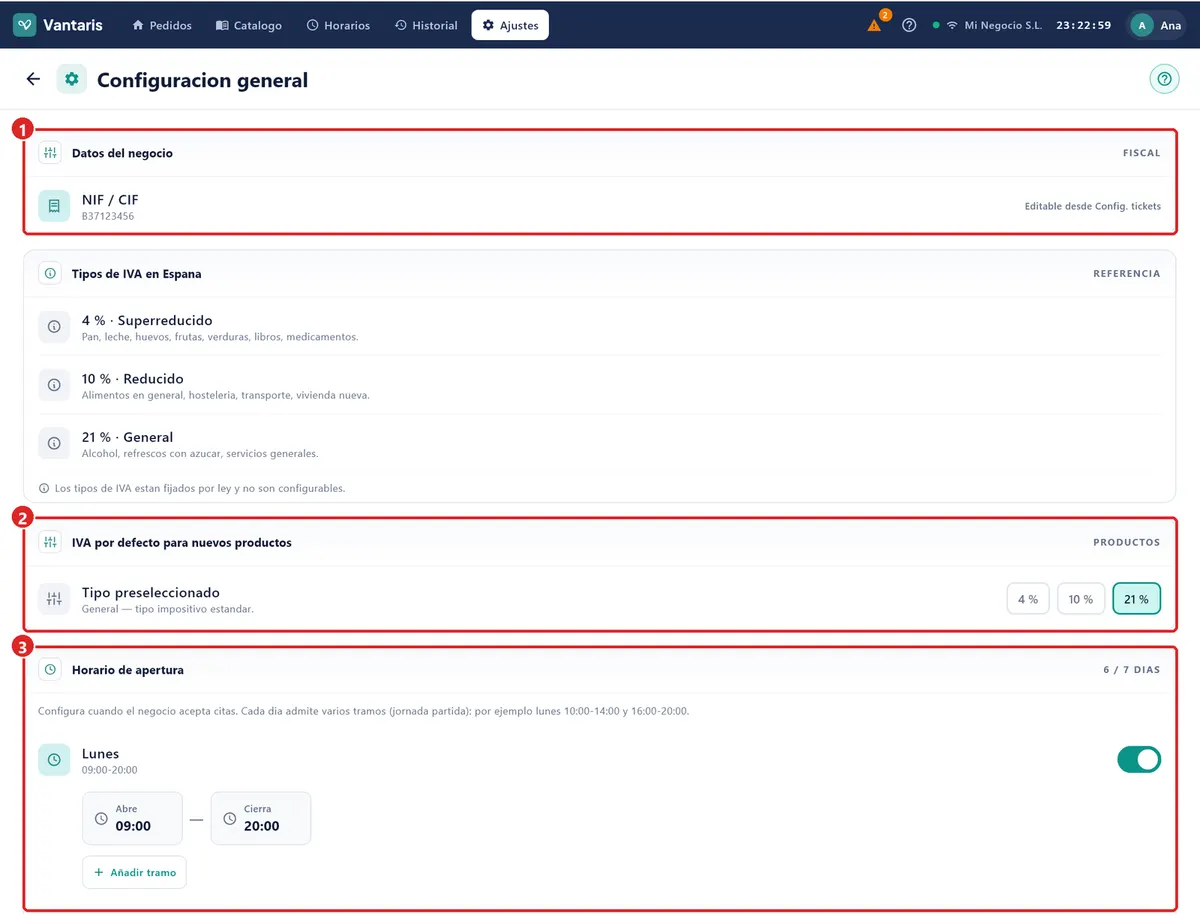
Task: Click the 'Editable desde Config. tickets' note
Action: [1093, 206]
